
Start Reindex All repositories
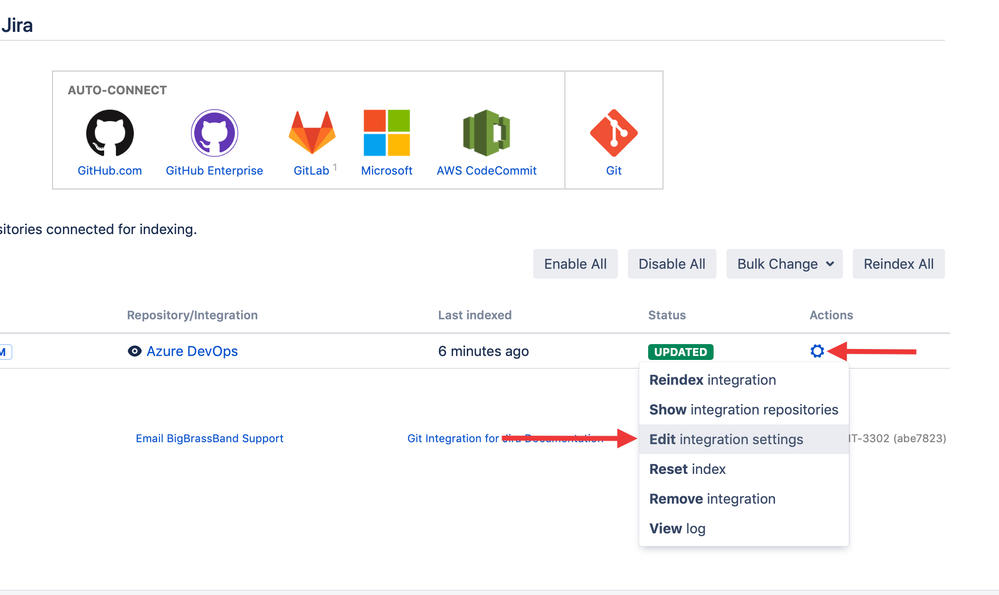(898, 264)
